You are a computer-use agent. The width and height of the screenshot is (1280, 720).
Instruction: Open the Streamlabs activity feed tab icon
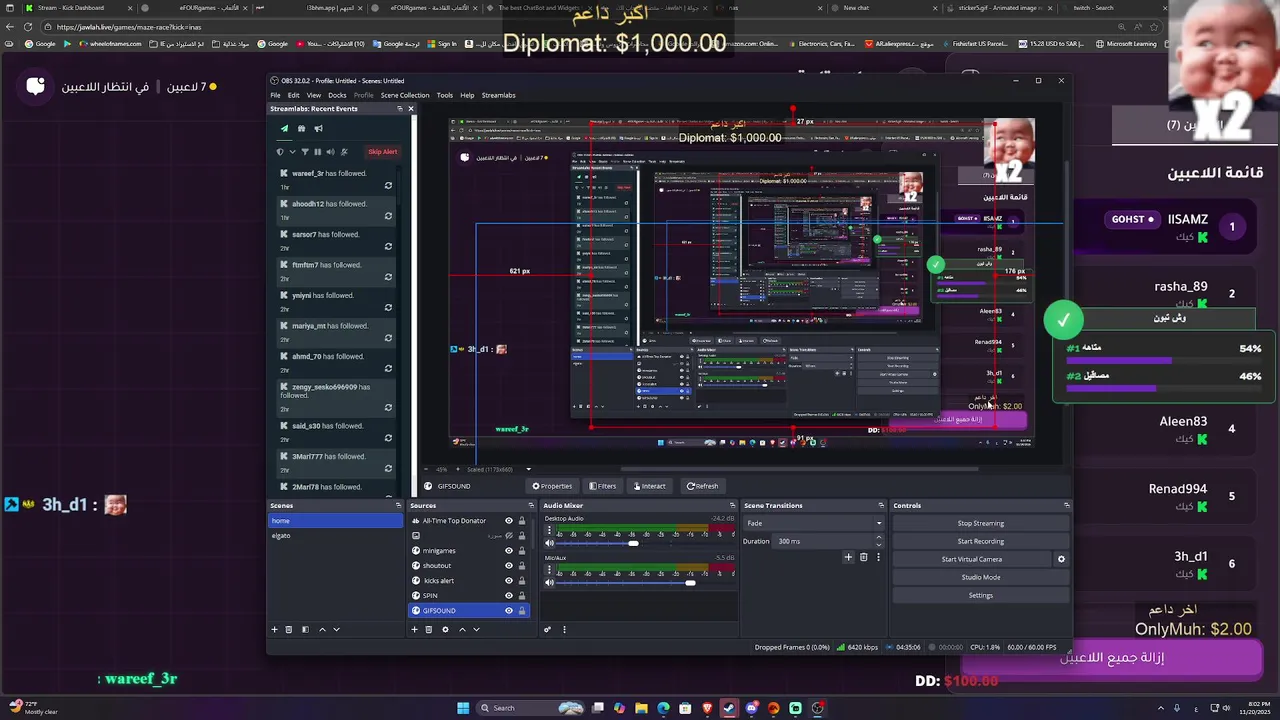[x=284, y=128]
